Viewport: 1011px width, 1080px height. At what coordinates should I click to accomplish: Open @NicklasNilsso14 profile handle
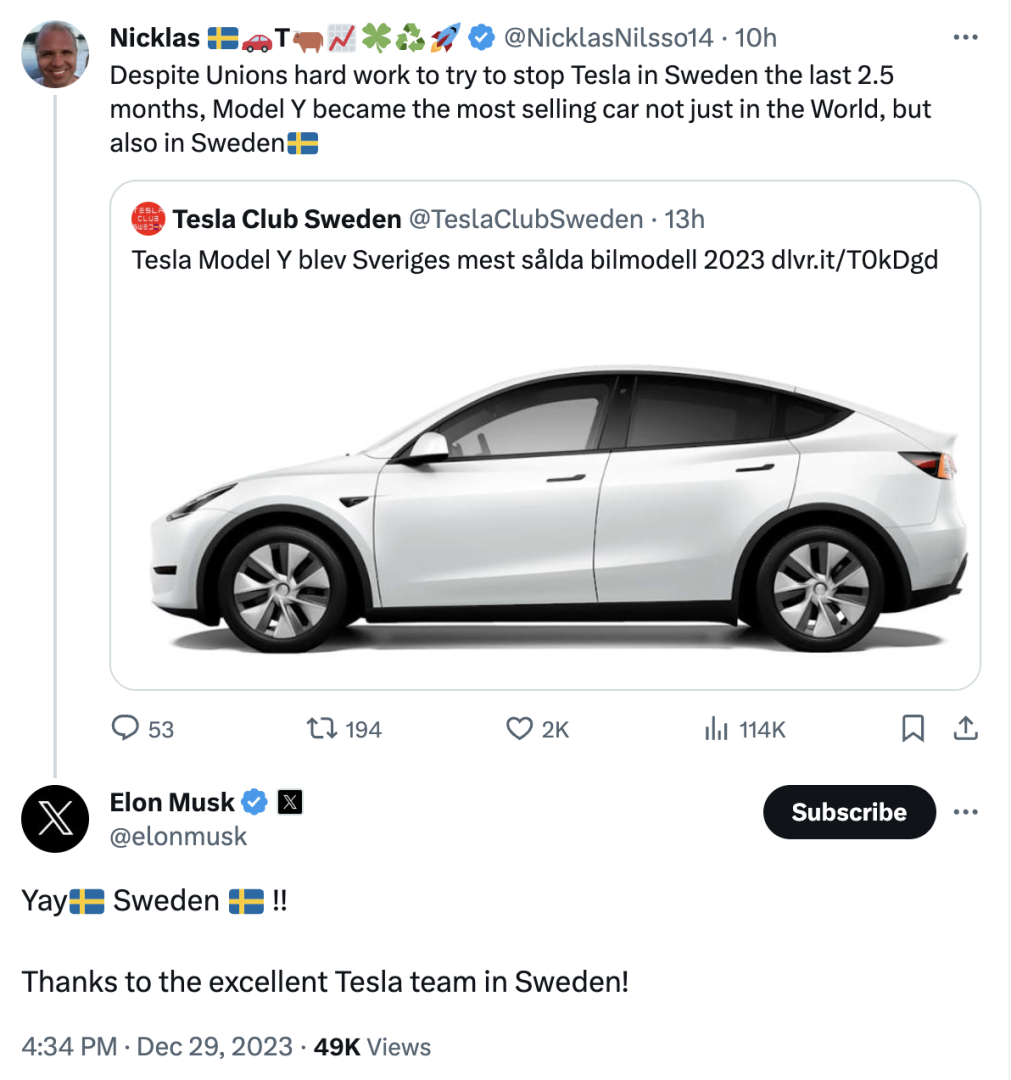point(608,38)
